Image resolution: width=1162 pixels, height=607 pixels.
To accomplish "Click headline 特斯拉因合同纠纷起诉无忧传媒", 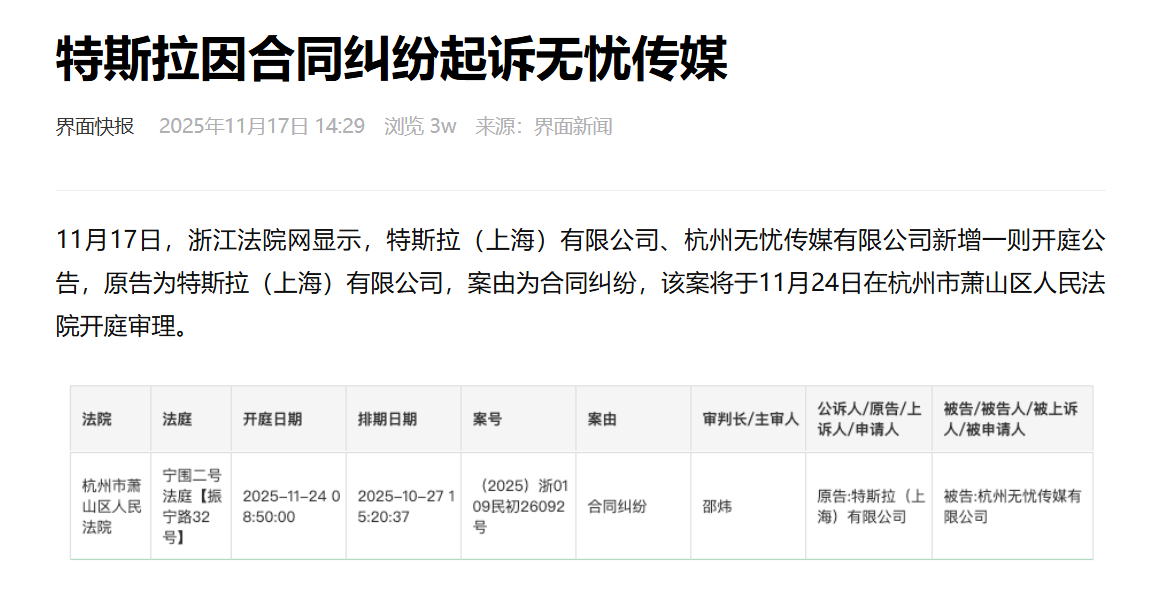I will coord(391,59).
